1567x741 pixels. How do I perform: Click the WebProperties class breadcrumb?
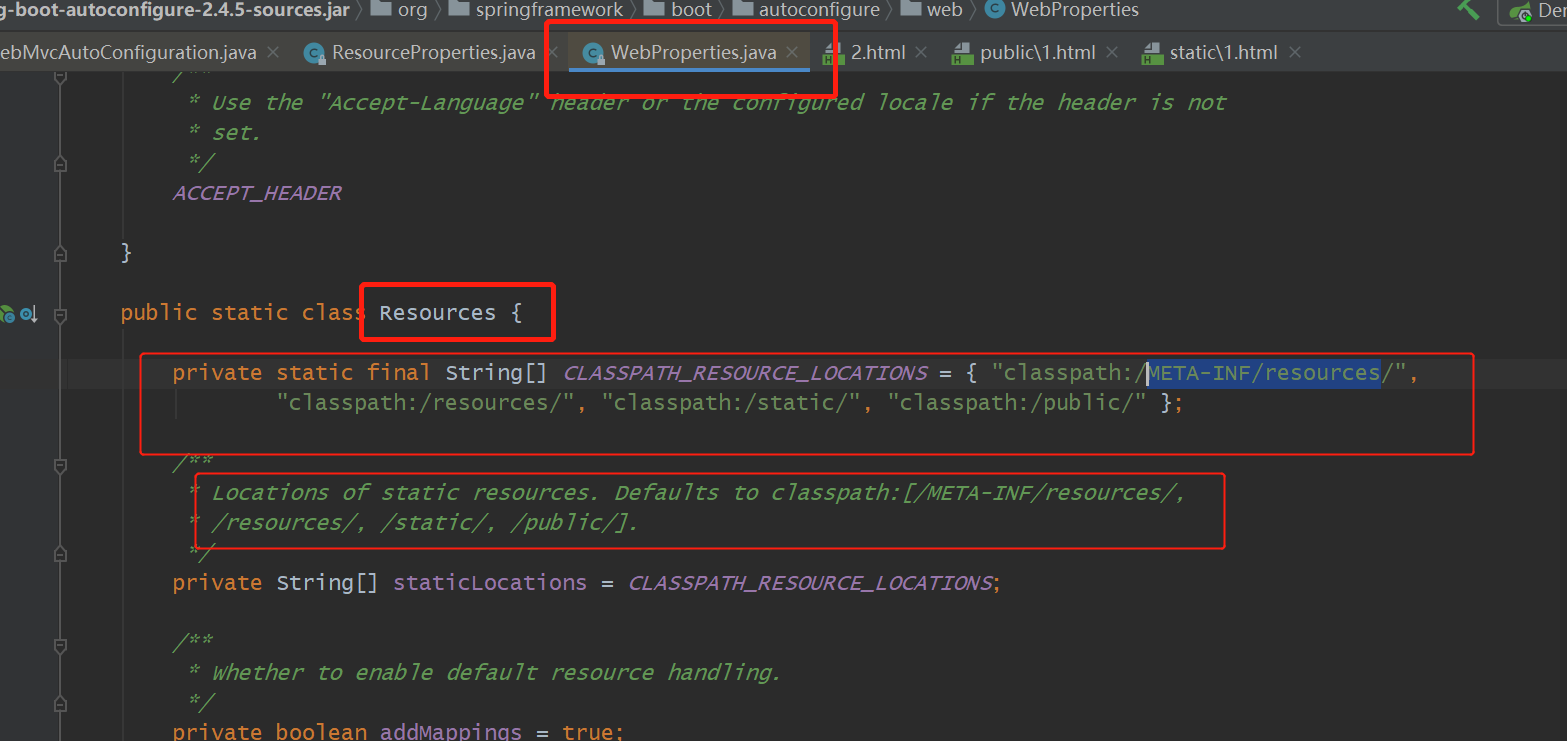1062,10
